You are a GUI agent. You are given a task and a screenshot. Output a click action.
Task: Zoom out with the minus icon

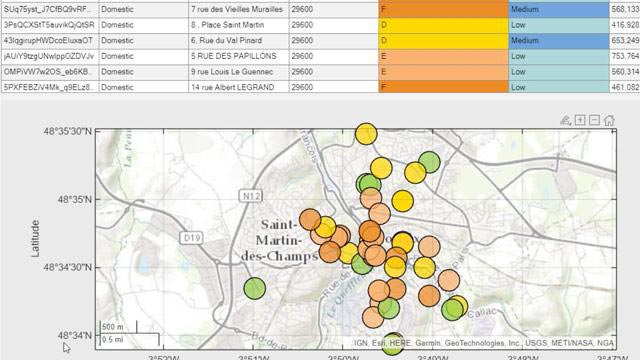pos(595,120)
